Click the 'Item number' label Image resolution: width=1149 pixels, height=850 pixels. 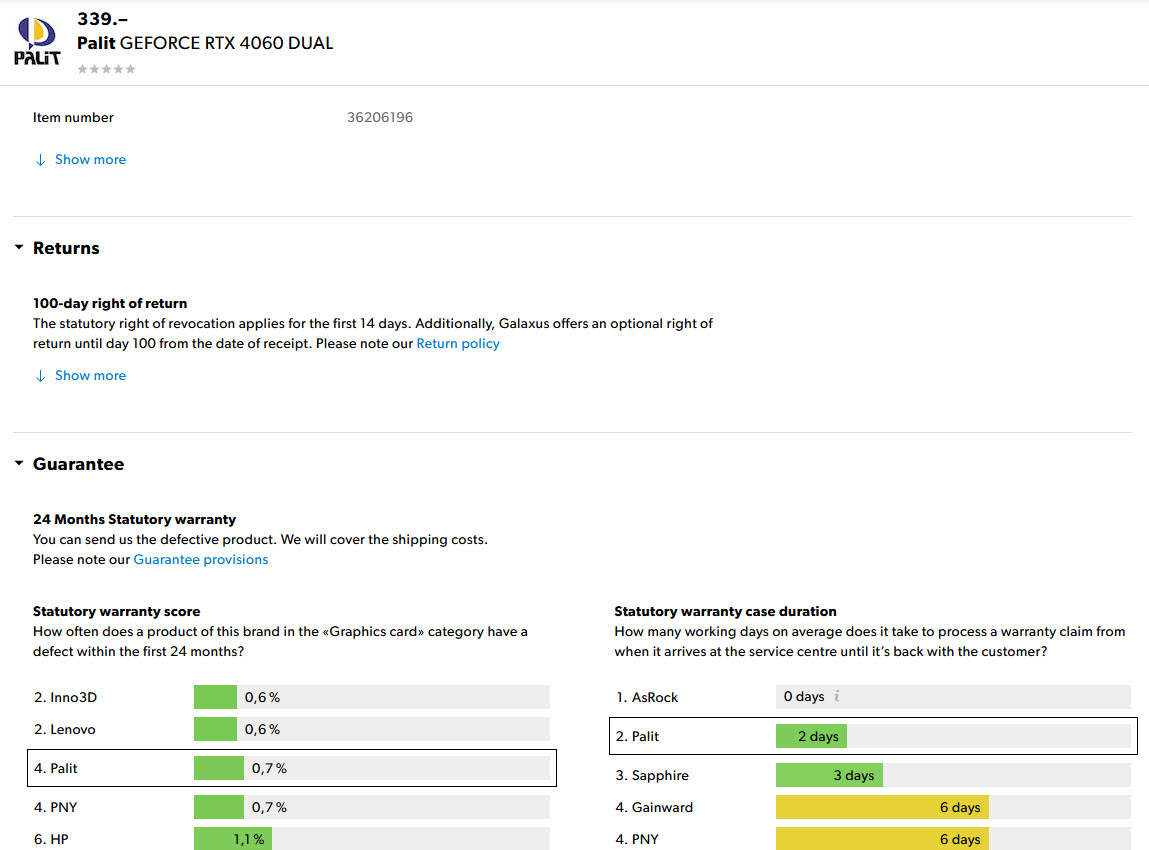pos(73,117)
